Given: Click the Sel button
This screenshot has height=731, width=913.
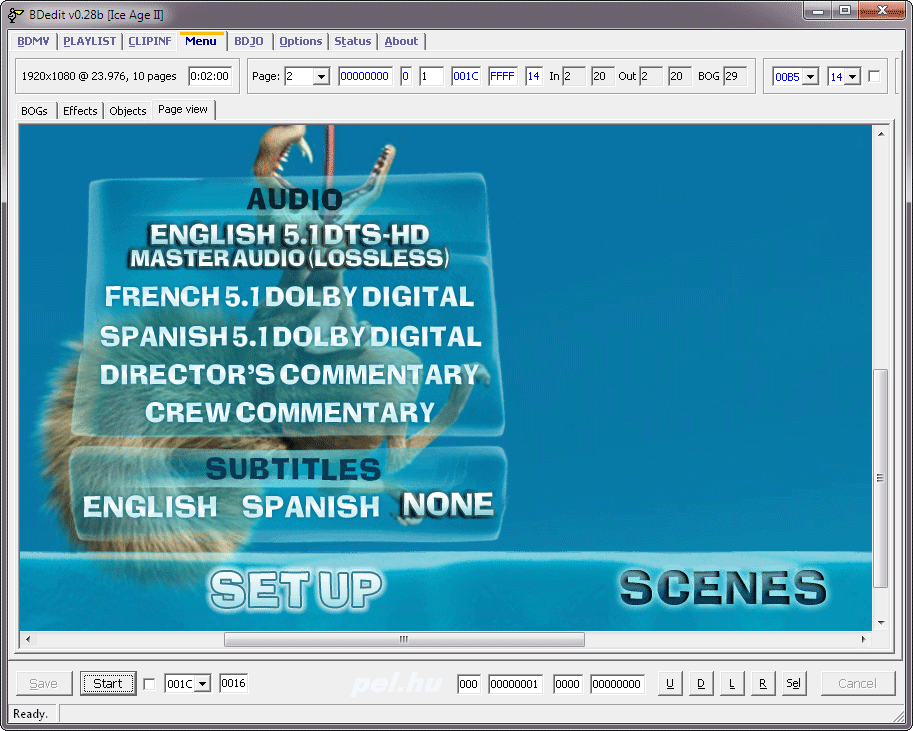Looking at the screenshot, I should click(793, 683).
